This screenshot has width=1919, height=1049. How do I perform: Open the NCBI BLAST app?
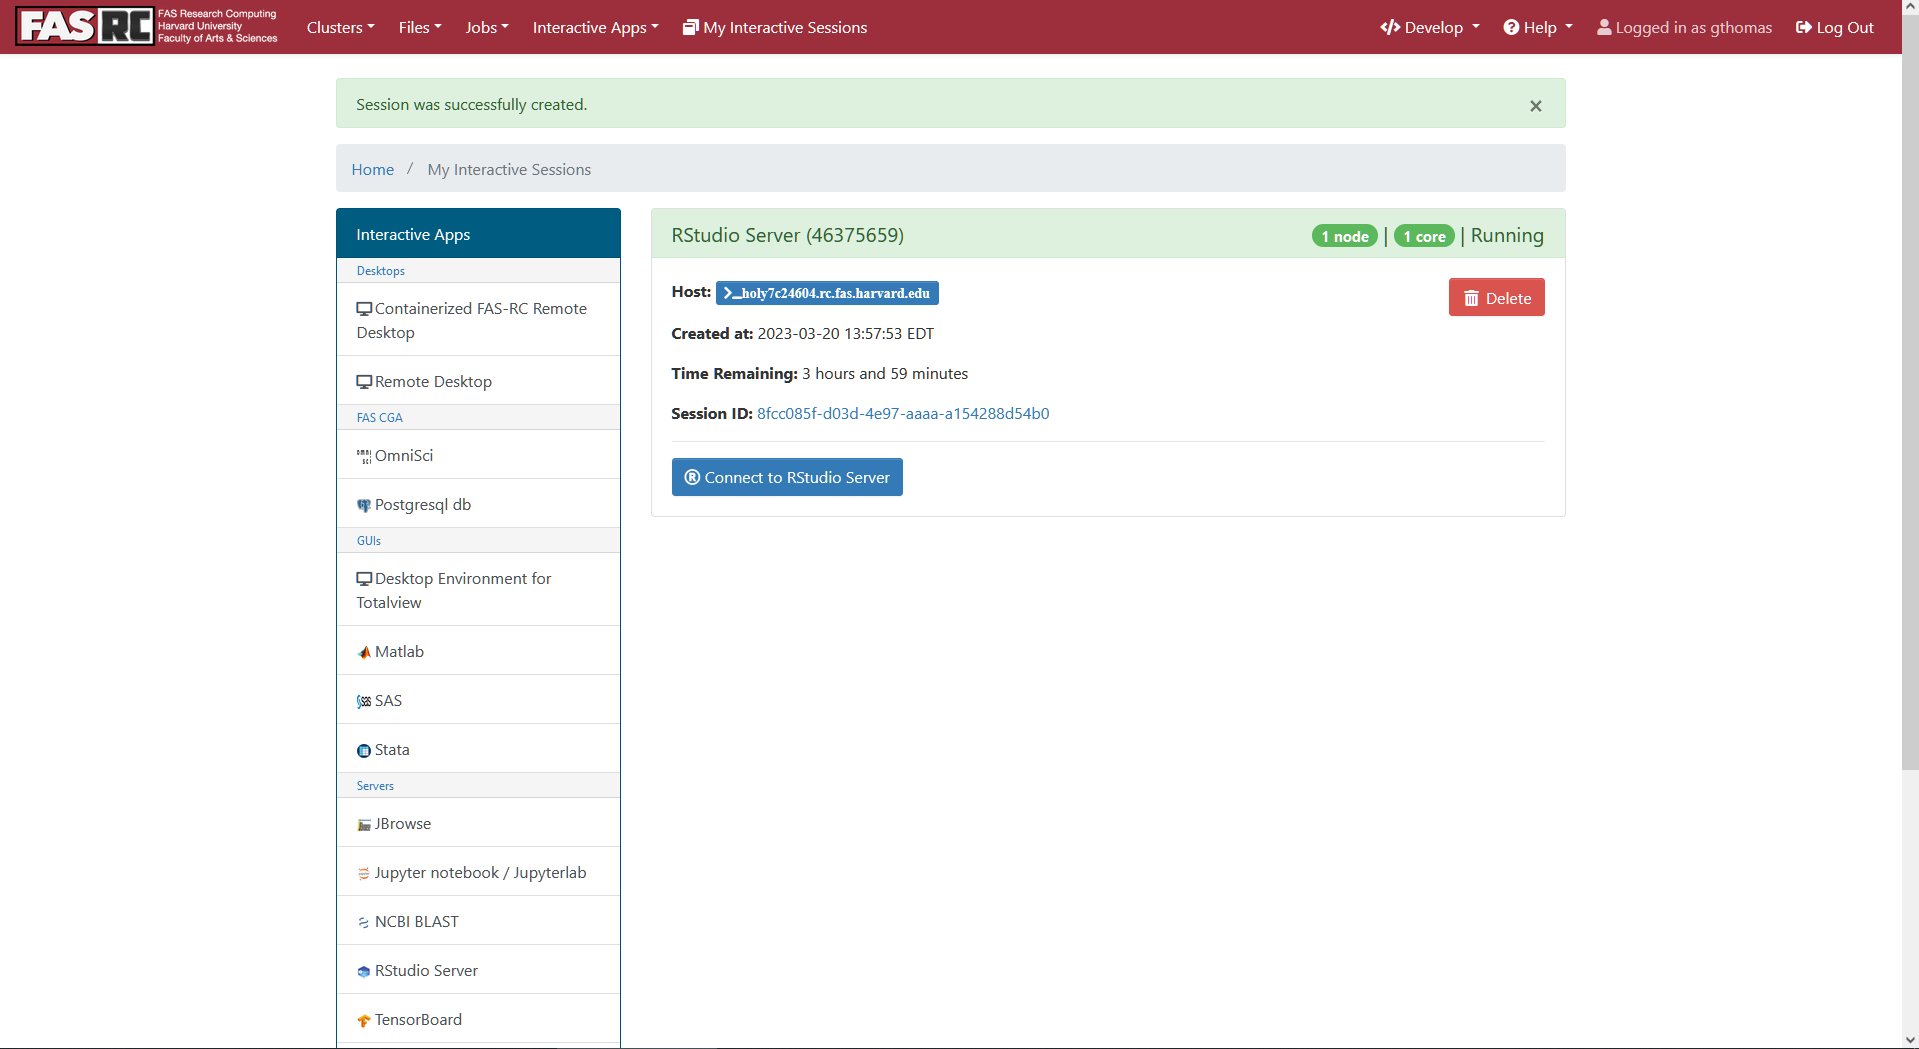click(416, 921)
